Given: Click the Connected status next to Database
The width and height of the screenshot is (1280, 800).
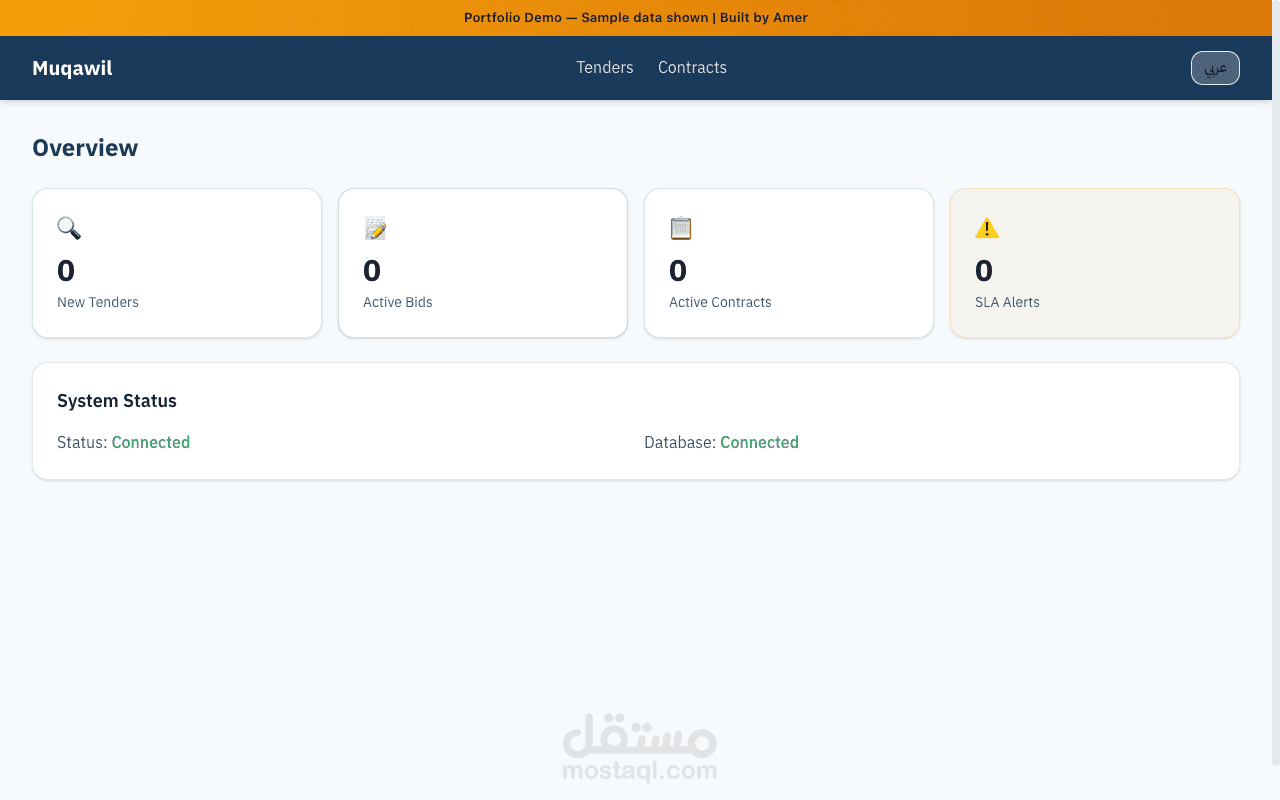Looking at the screenshot, I should click(759, 442).
